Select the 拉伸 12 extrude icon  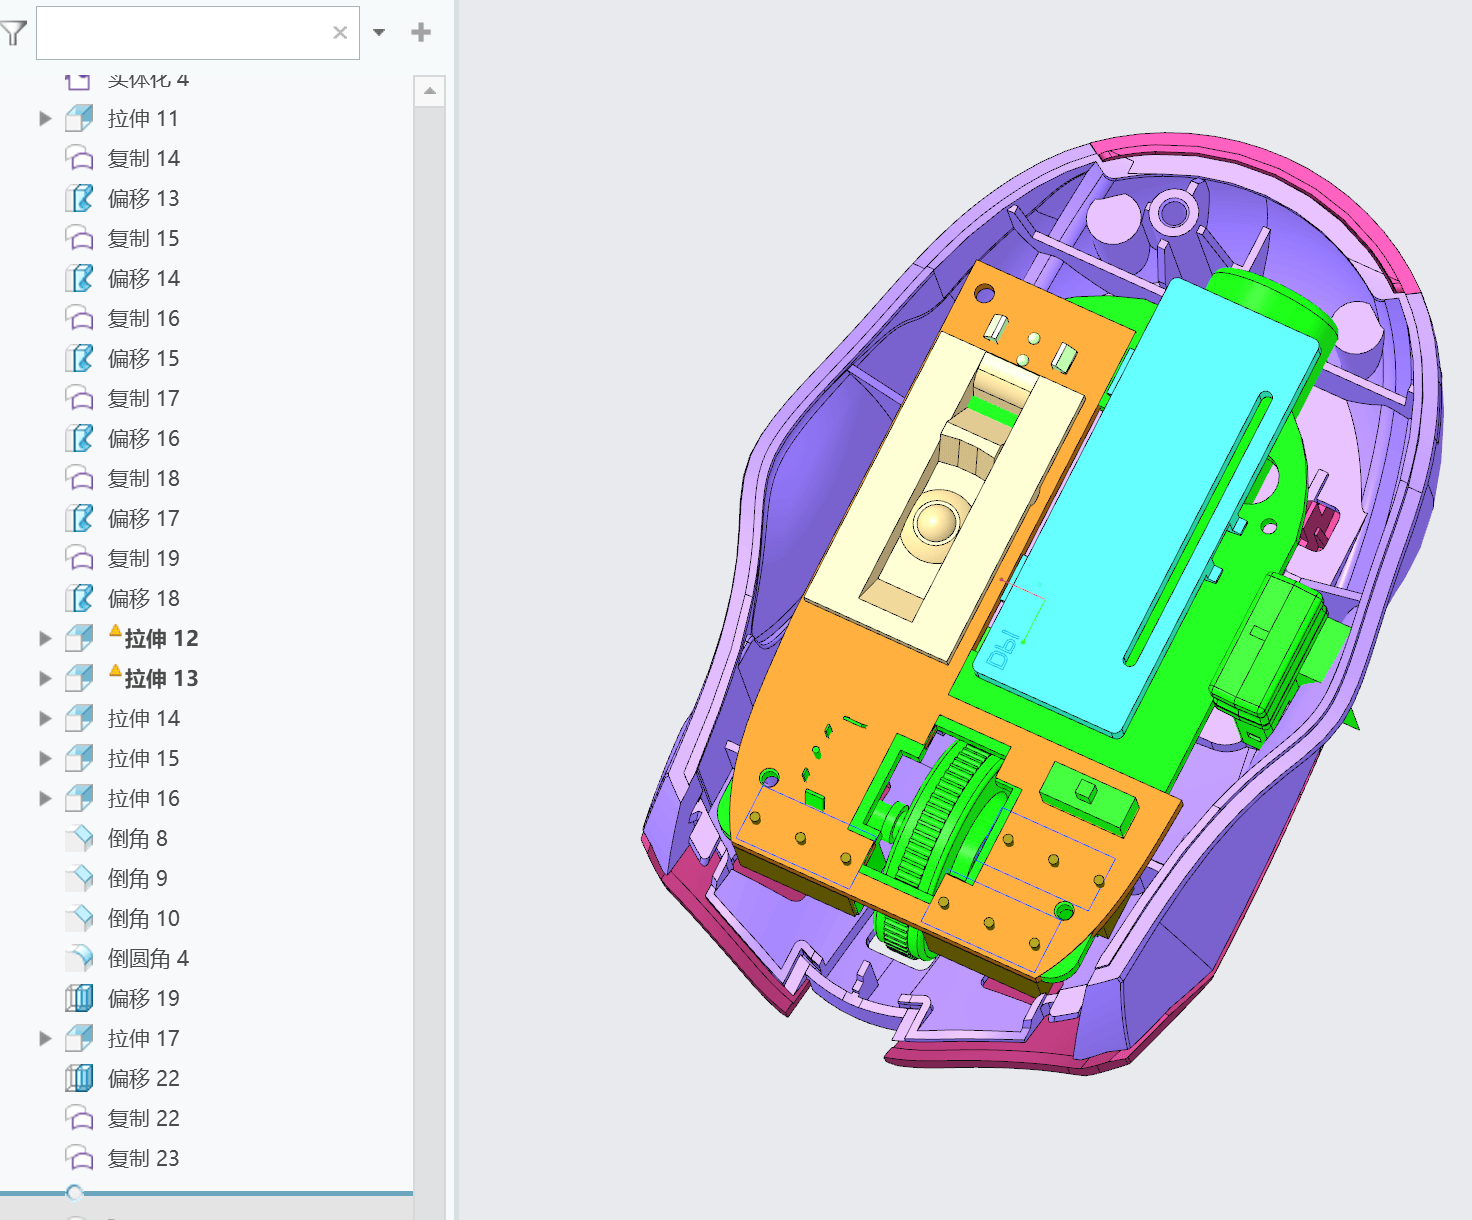pos(79,638)
